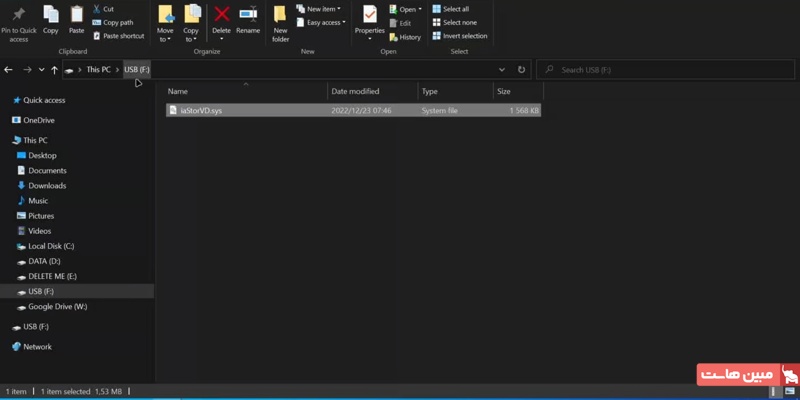
Task: Open Google Drive (W:)
Action: 53,307
